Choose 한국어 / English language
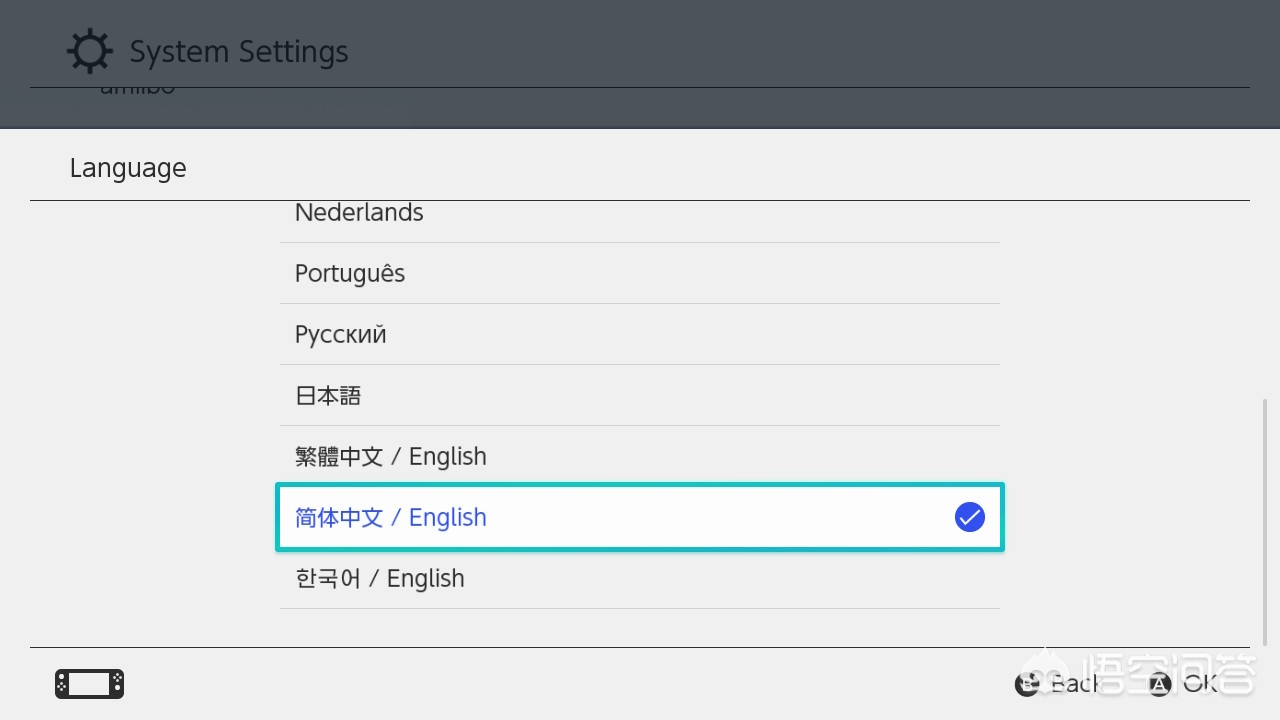Image resolution: width=1280 pixels, height=720 pixels. click(380, 579)
